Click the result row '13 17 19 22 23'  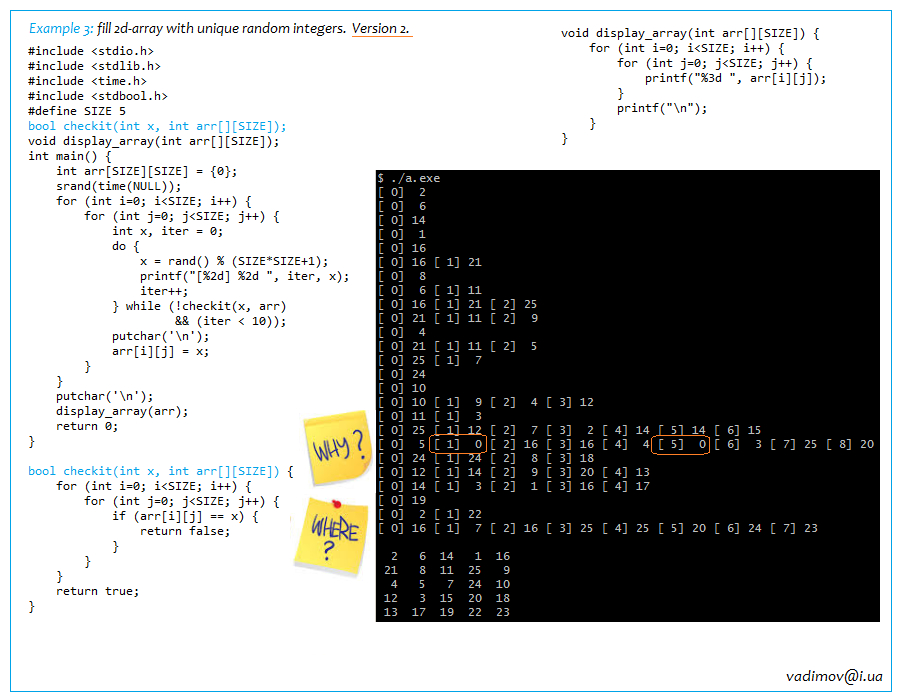(447, 612)
